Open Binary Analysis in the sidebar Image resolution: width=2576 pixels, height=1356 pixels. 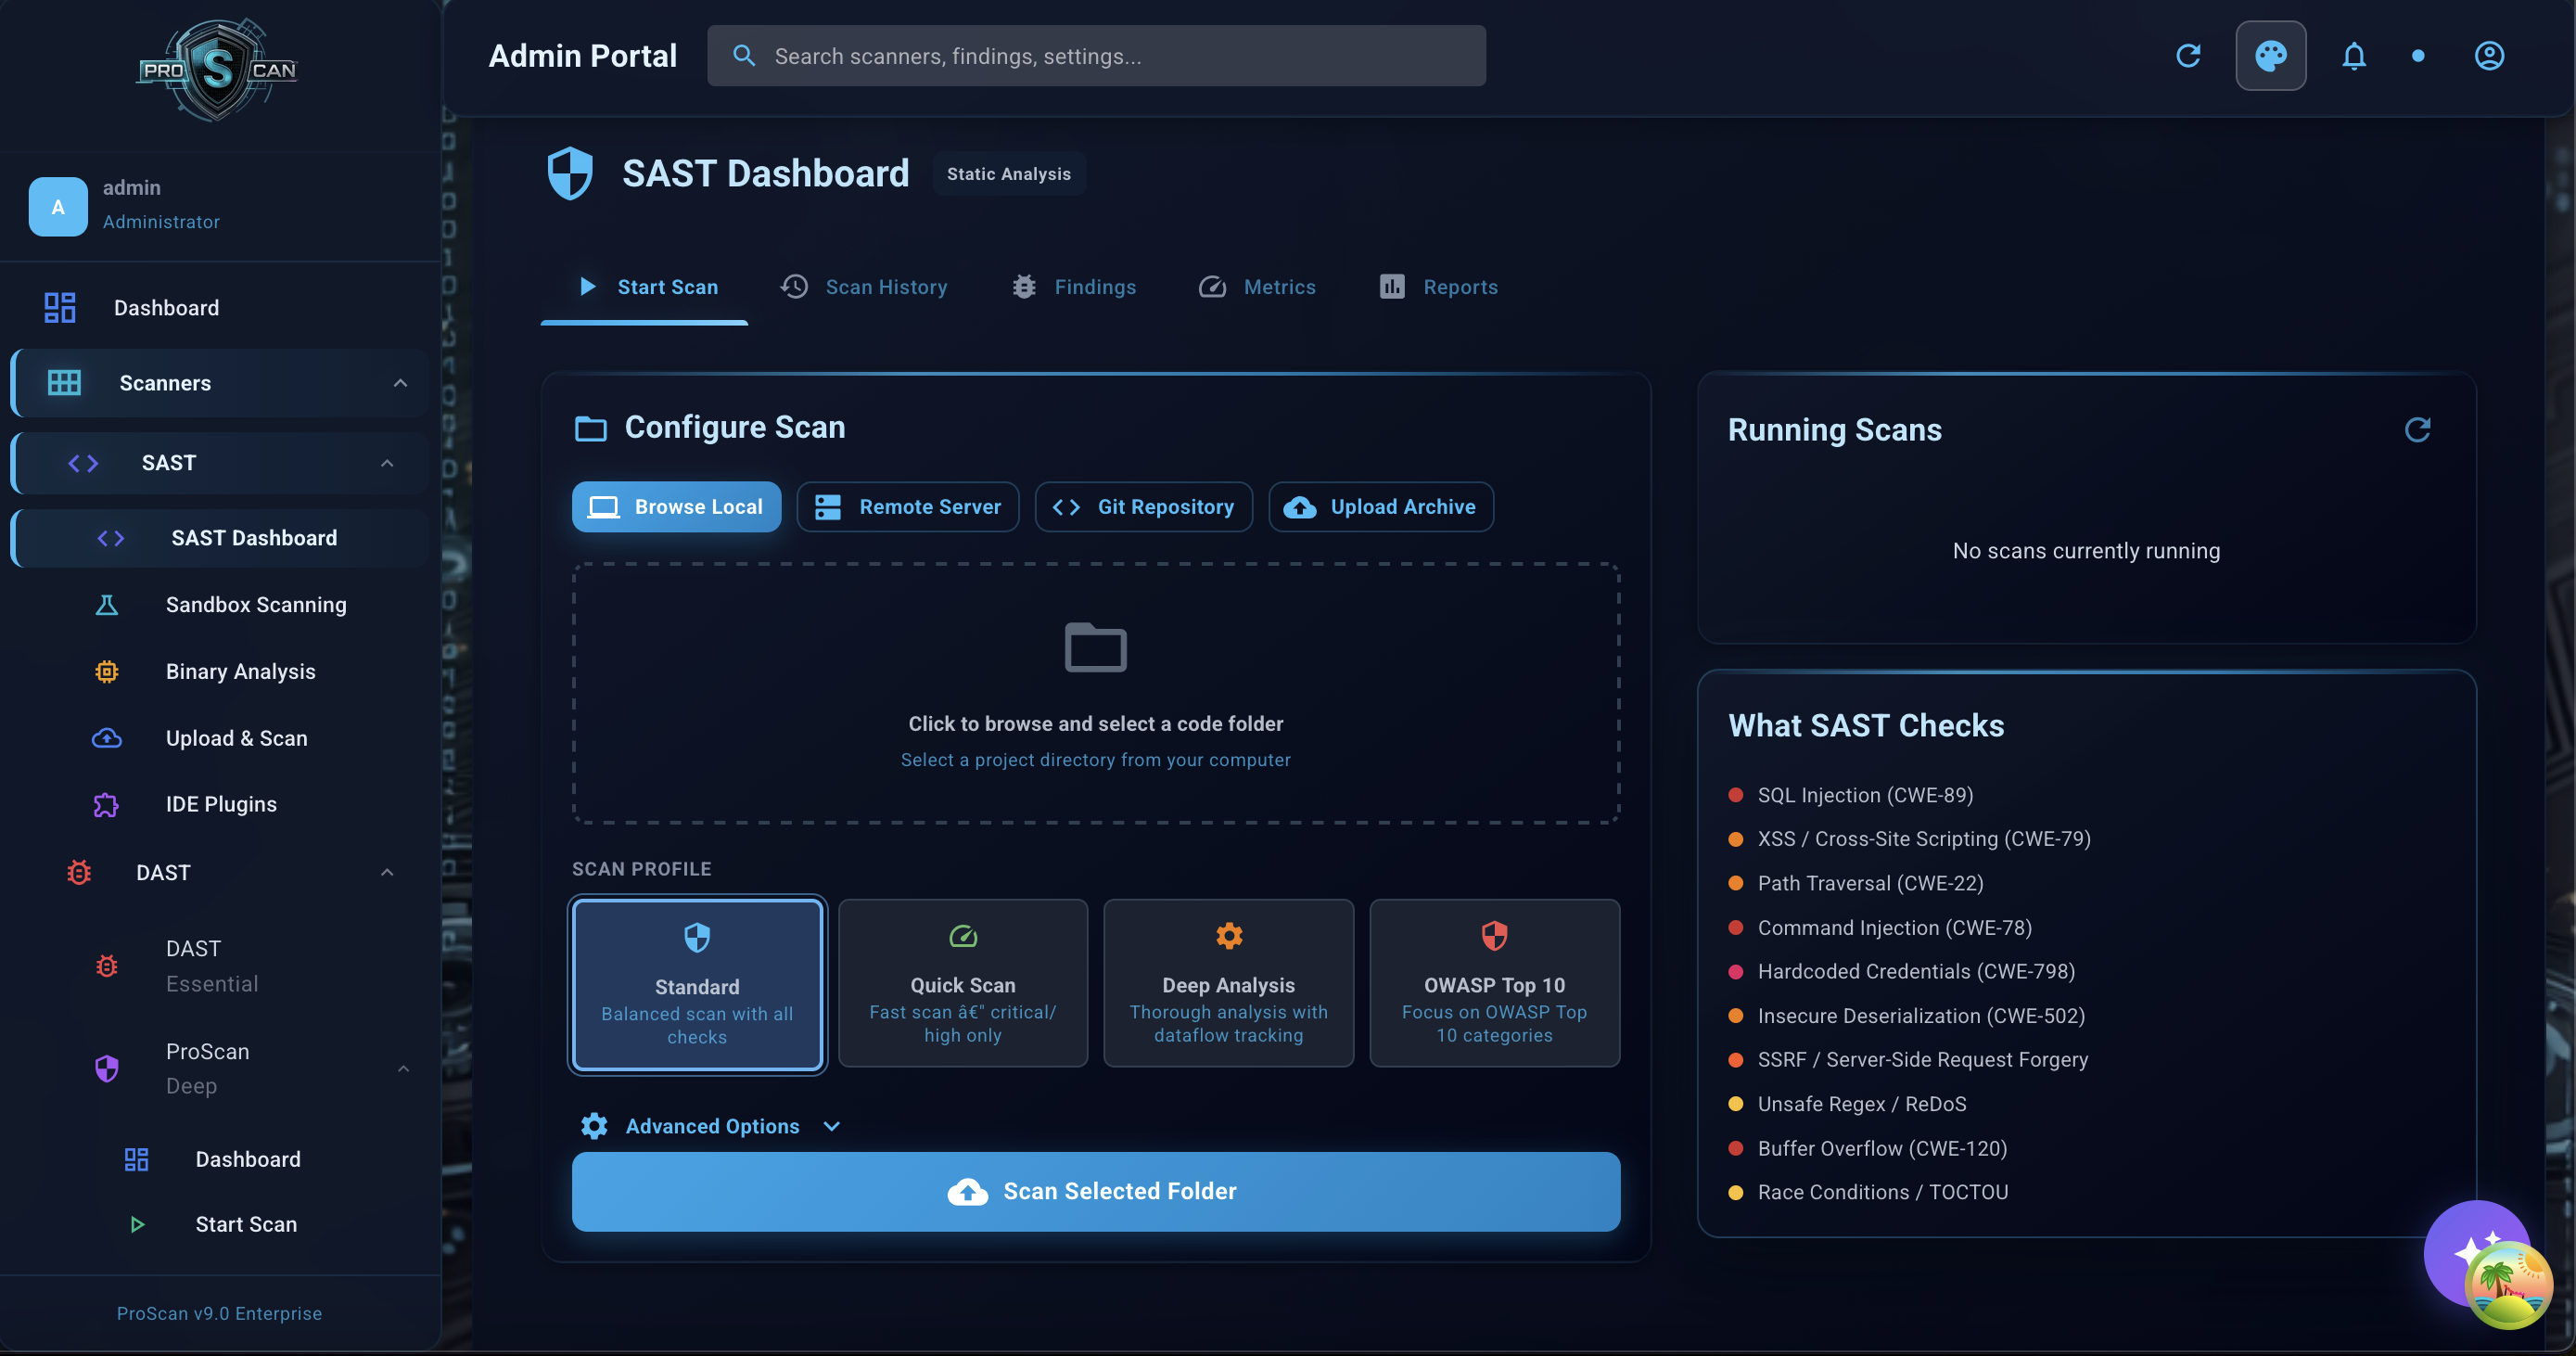(x=240, y=672)
